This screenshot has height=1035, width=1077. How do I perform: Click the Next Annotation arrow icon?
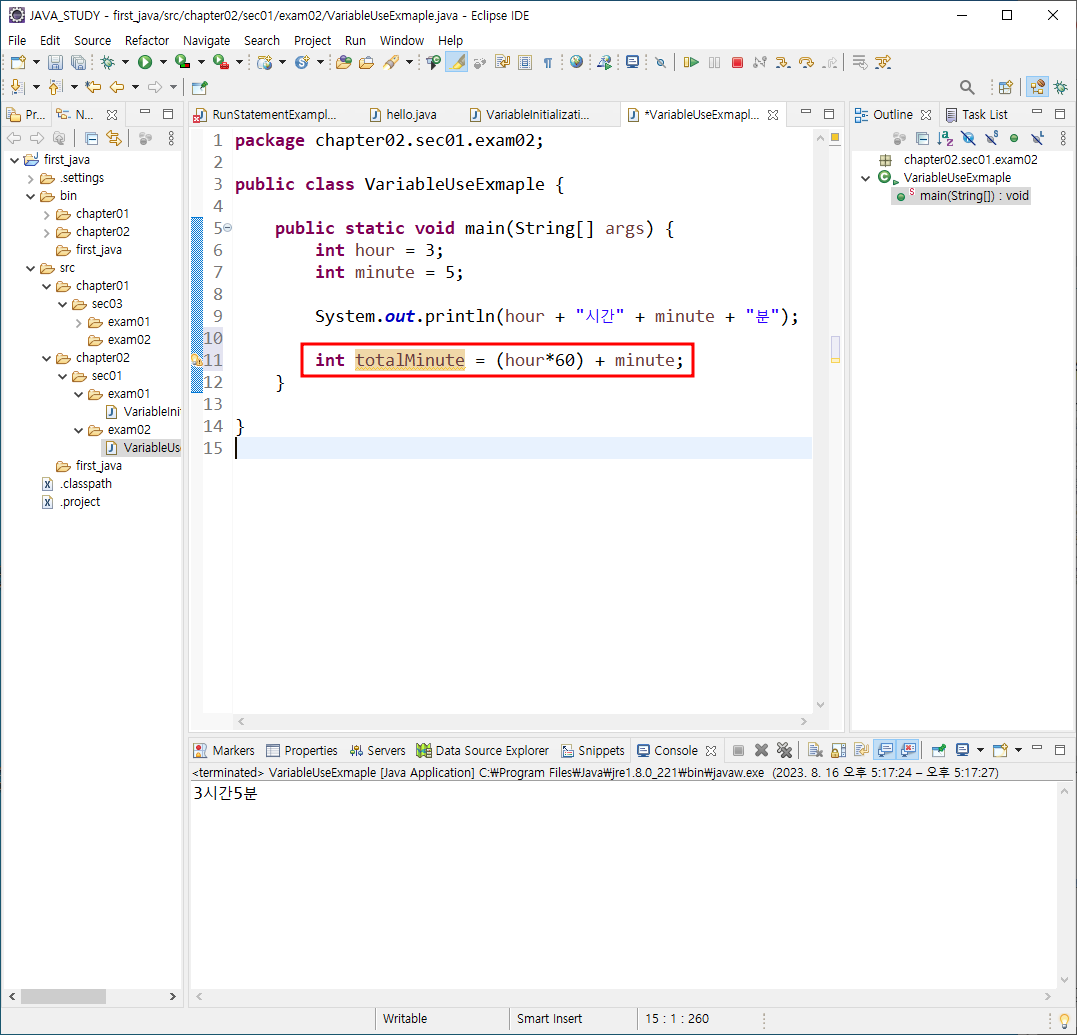point(17,87)
